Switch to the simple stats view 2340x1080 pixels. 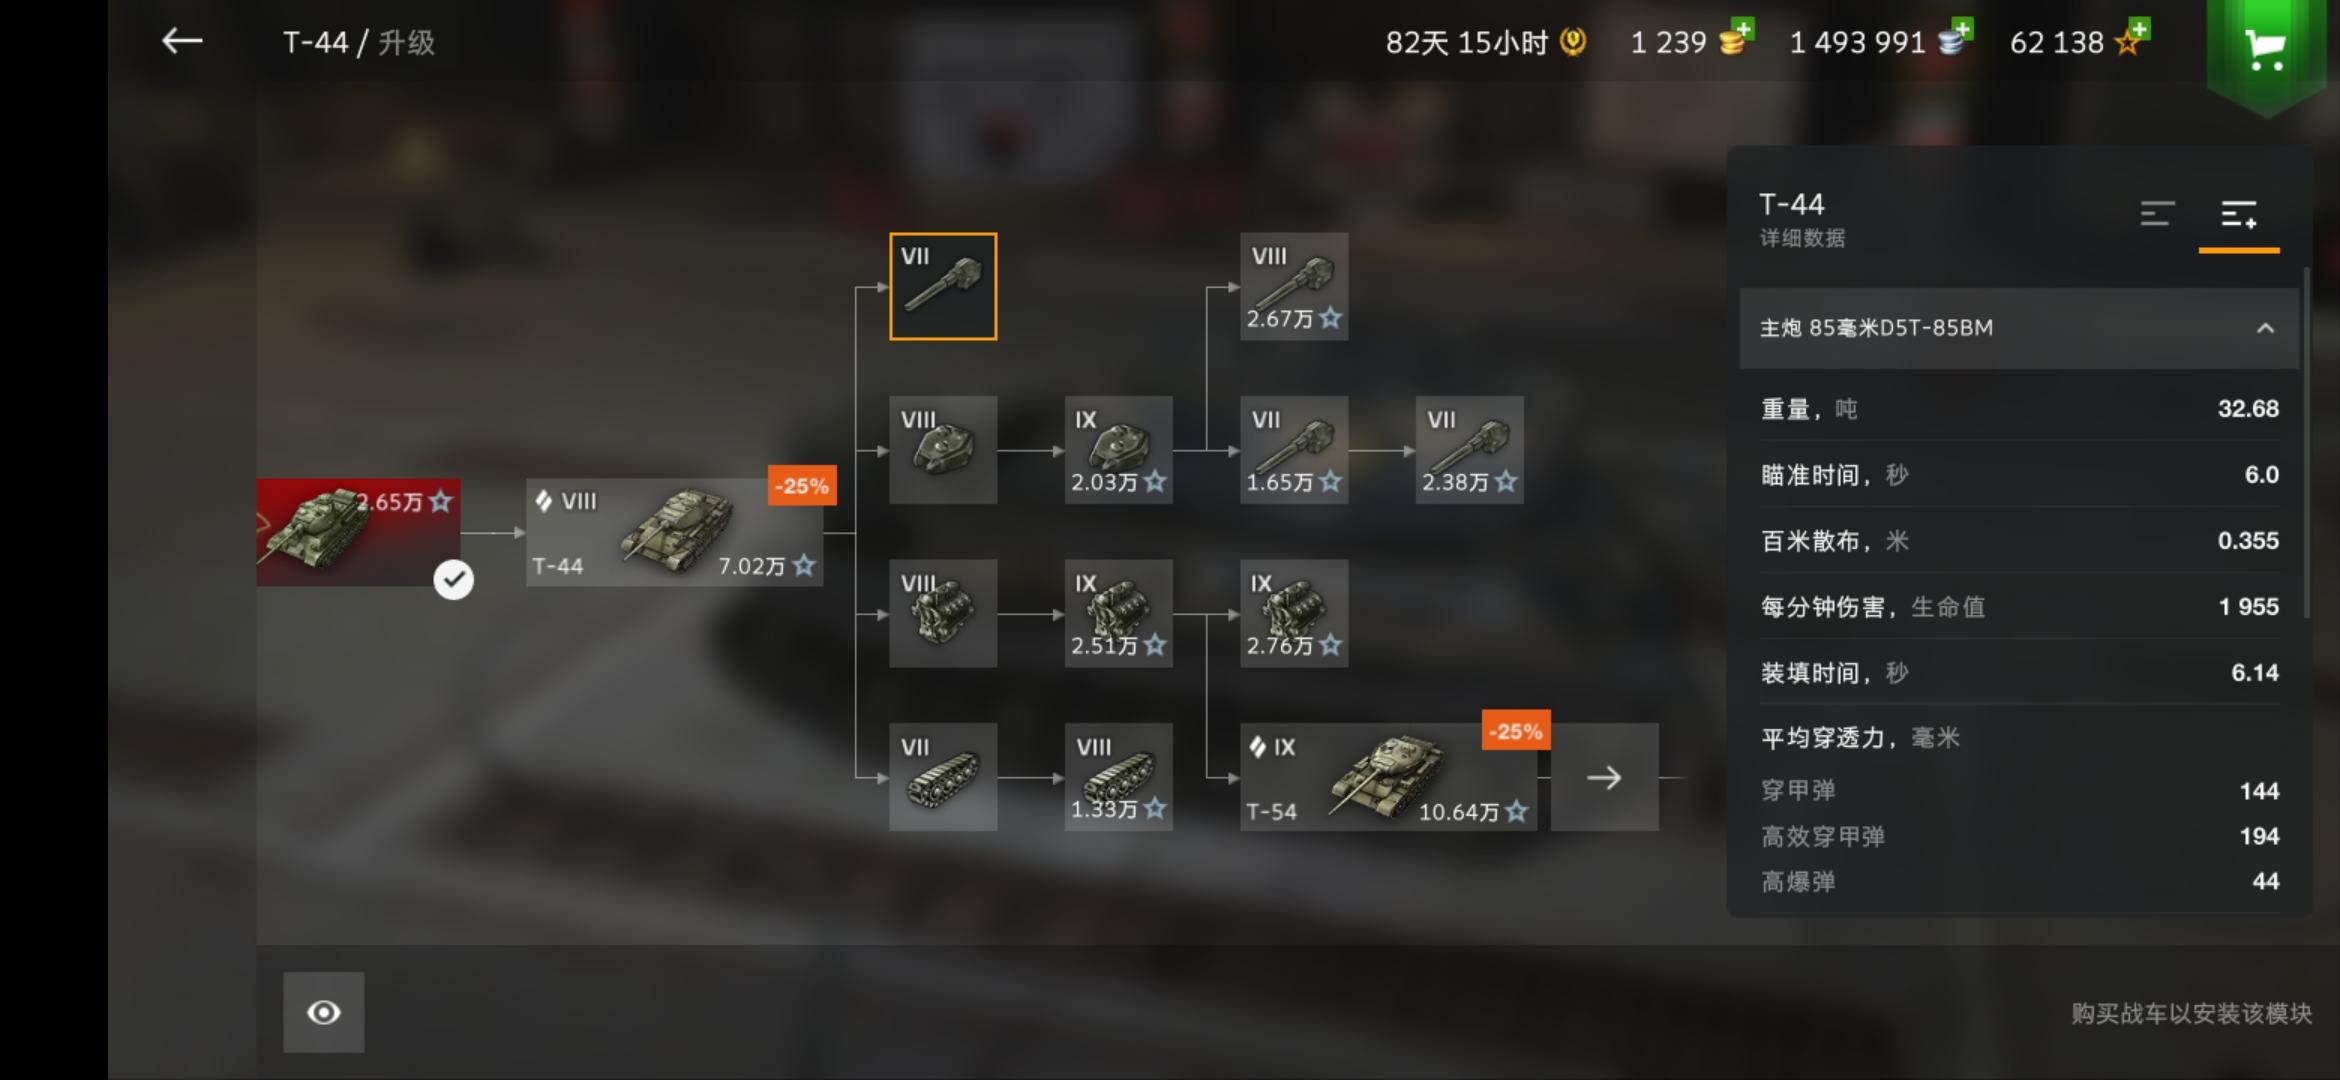pos(2157,214)
